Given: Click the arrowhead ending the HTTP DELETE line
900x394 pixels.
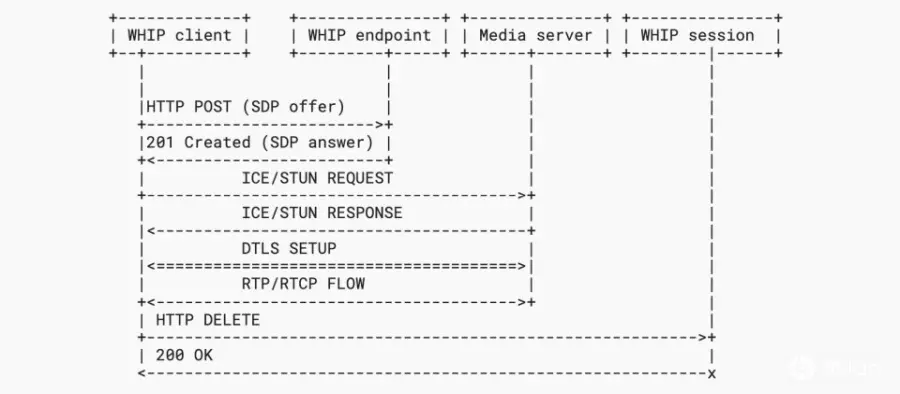Looking at the screenshot, I should tap(703, 337).
